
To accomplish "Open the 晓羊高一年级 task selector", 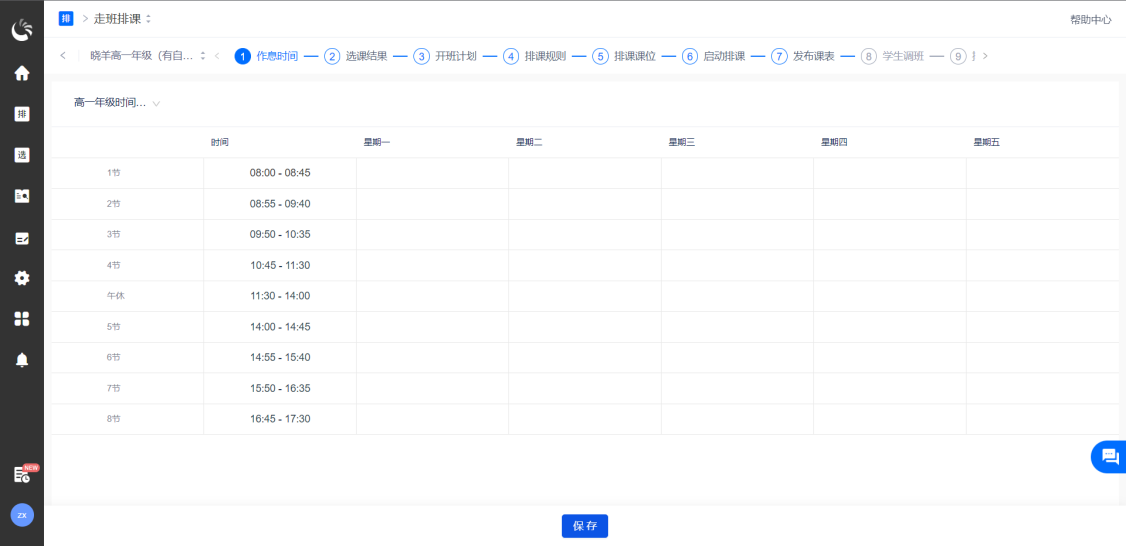I will (x=148, y=56).
